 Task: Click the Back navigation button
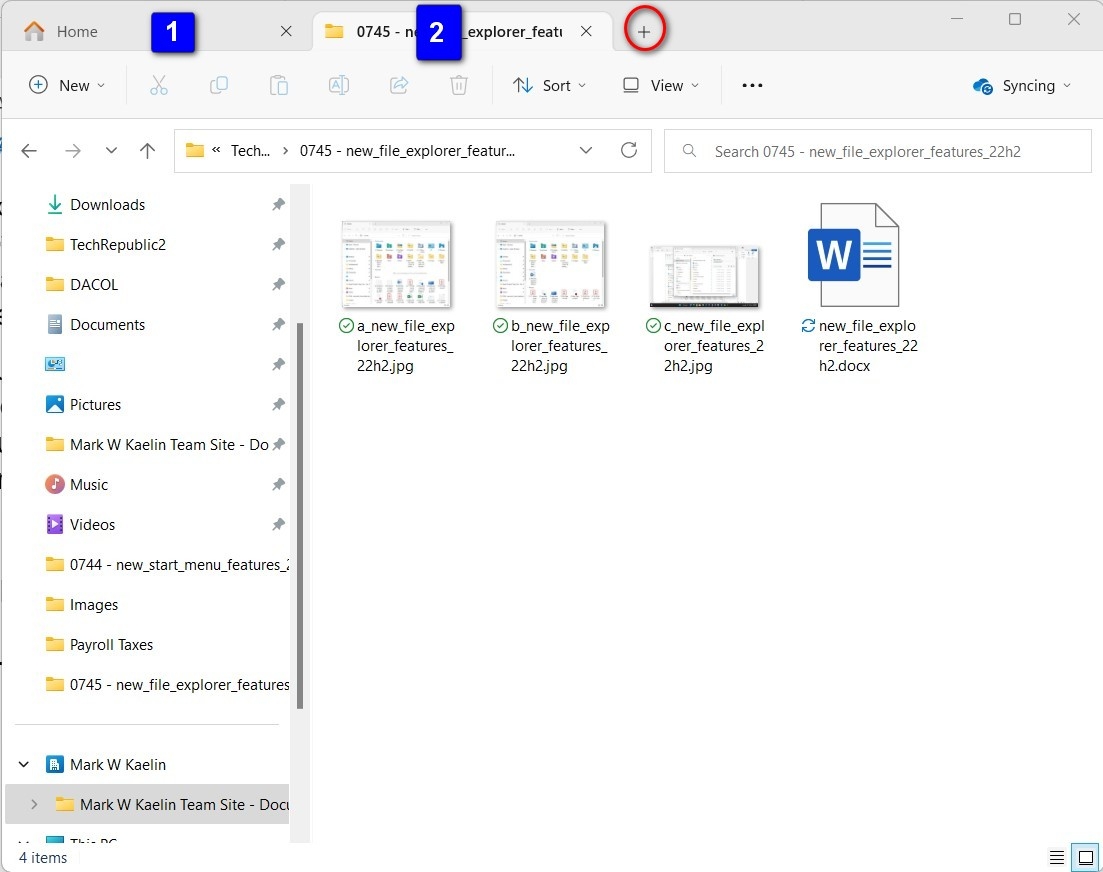pos(29,150)
